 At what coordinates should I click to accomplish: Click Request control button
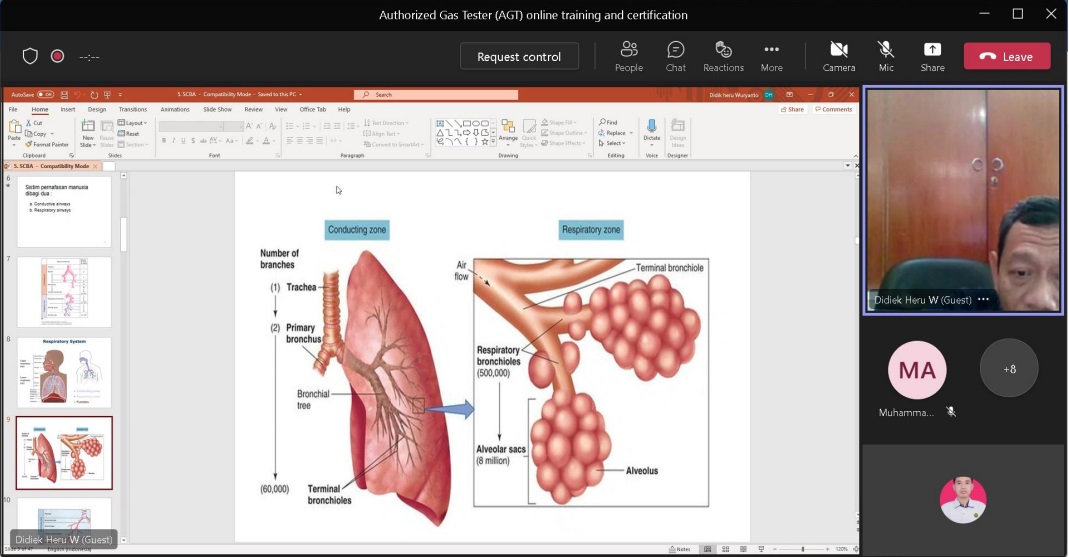click(519, 57)
